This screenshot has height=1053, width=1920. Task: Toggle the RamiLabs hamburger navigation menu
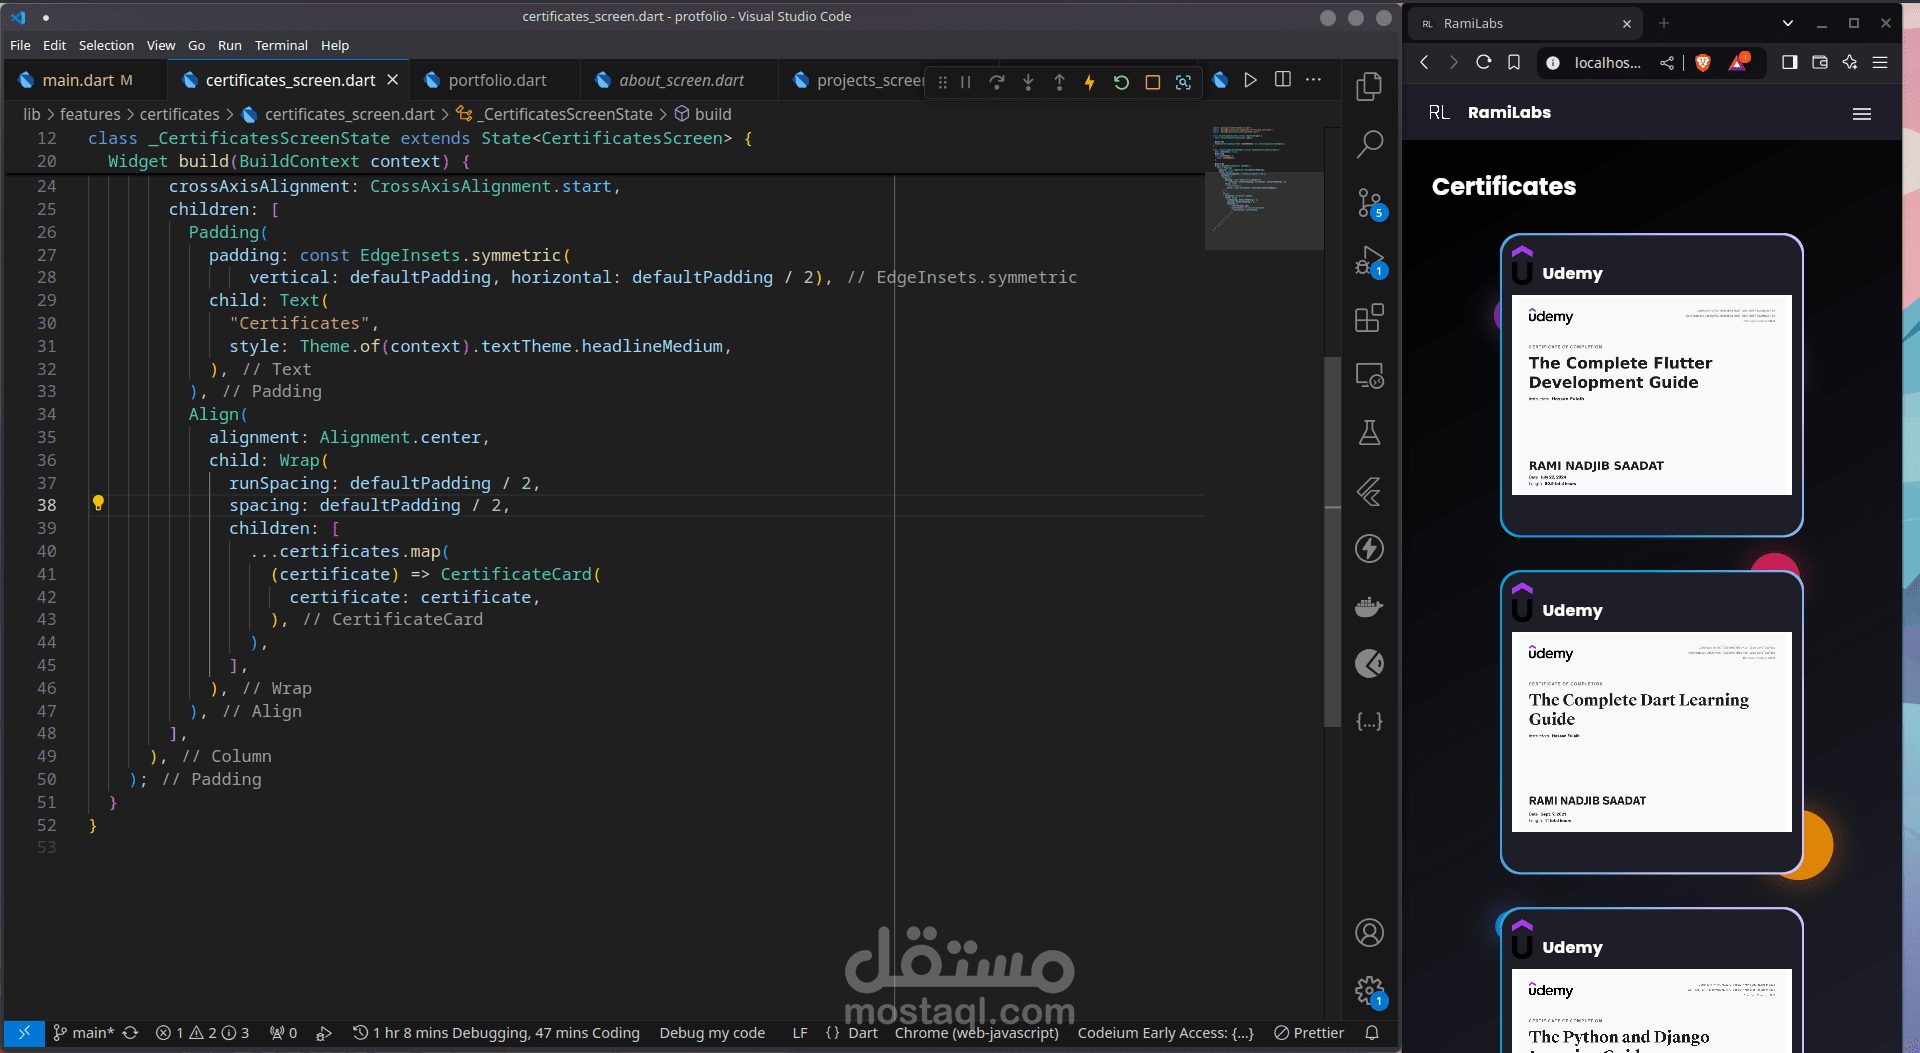pyautogui.click(x=1862, y=114)
